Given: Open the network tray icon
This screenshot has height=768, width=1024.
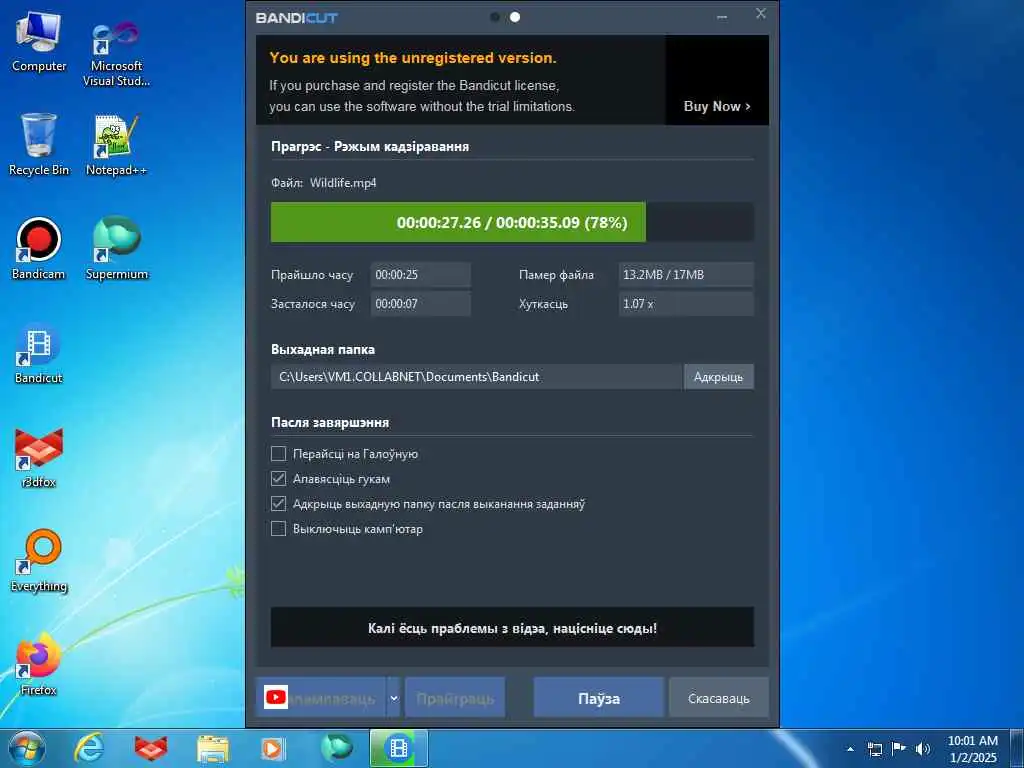Looking at the screenshot, I should click(874, 749).
